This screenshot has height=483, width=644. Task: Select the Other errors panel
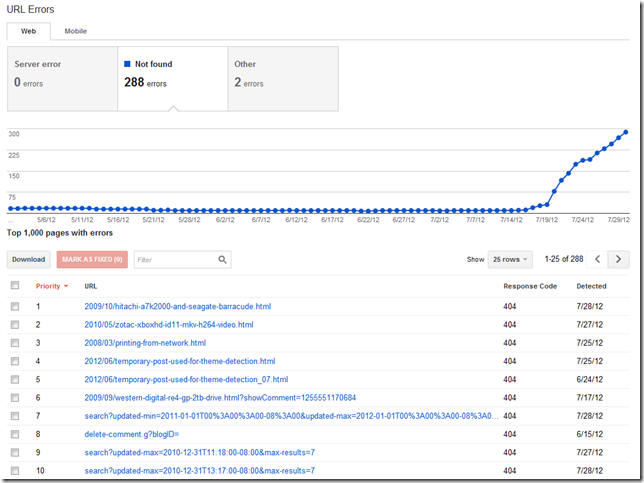click(x=283, y=78)
